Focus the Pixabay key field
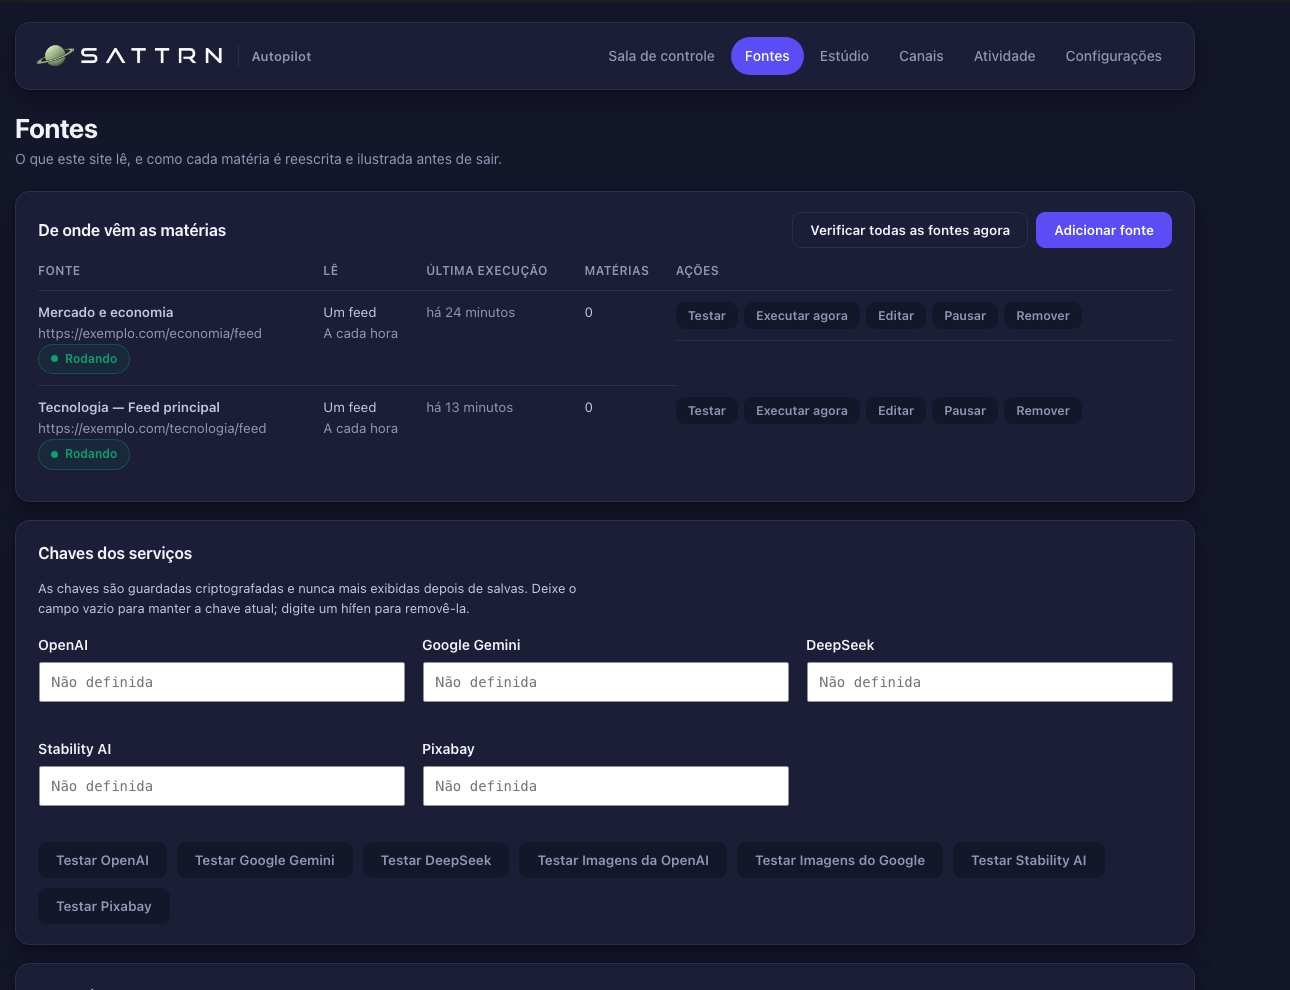The image size is (1290, 990). tap(606, 786)
